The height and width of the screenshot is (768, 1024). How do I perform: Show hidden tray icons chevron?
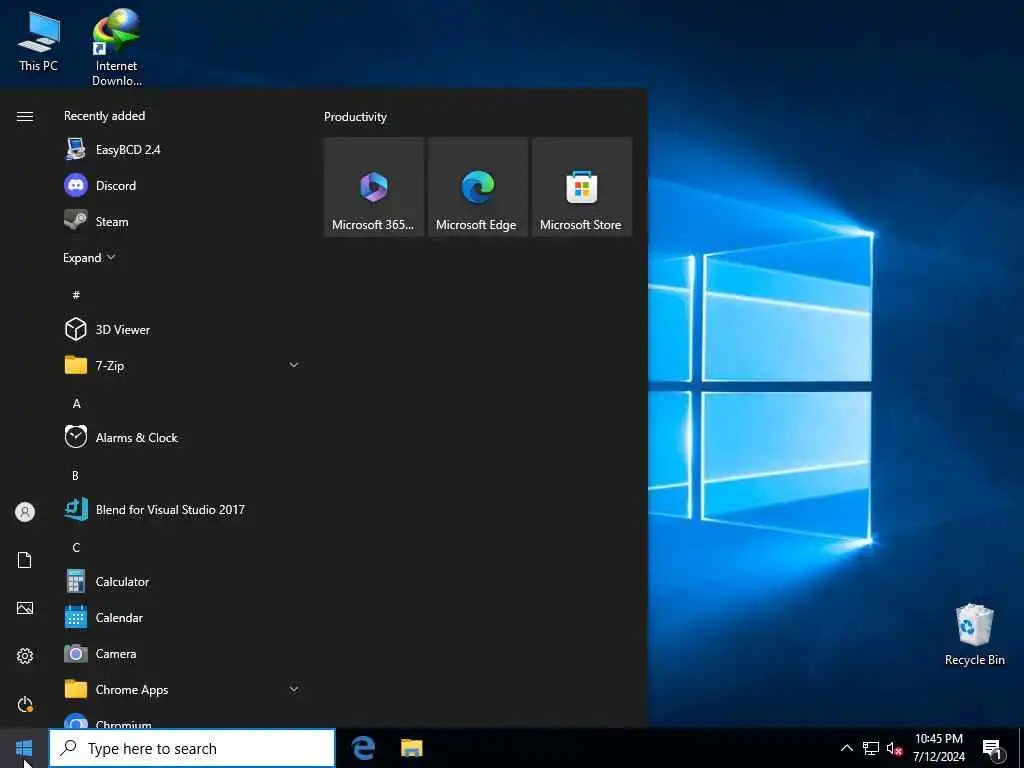[x=846, y=748]
